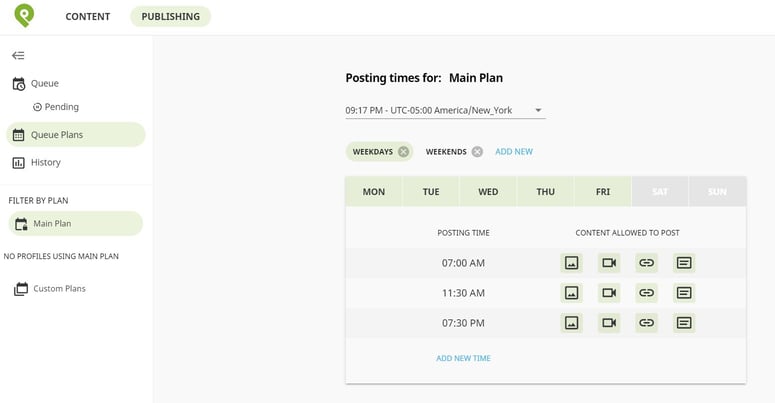Remove the WEEKDAYS group with its X icon

[403, 152]
